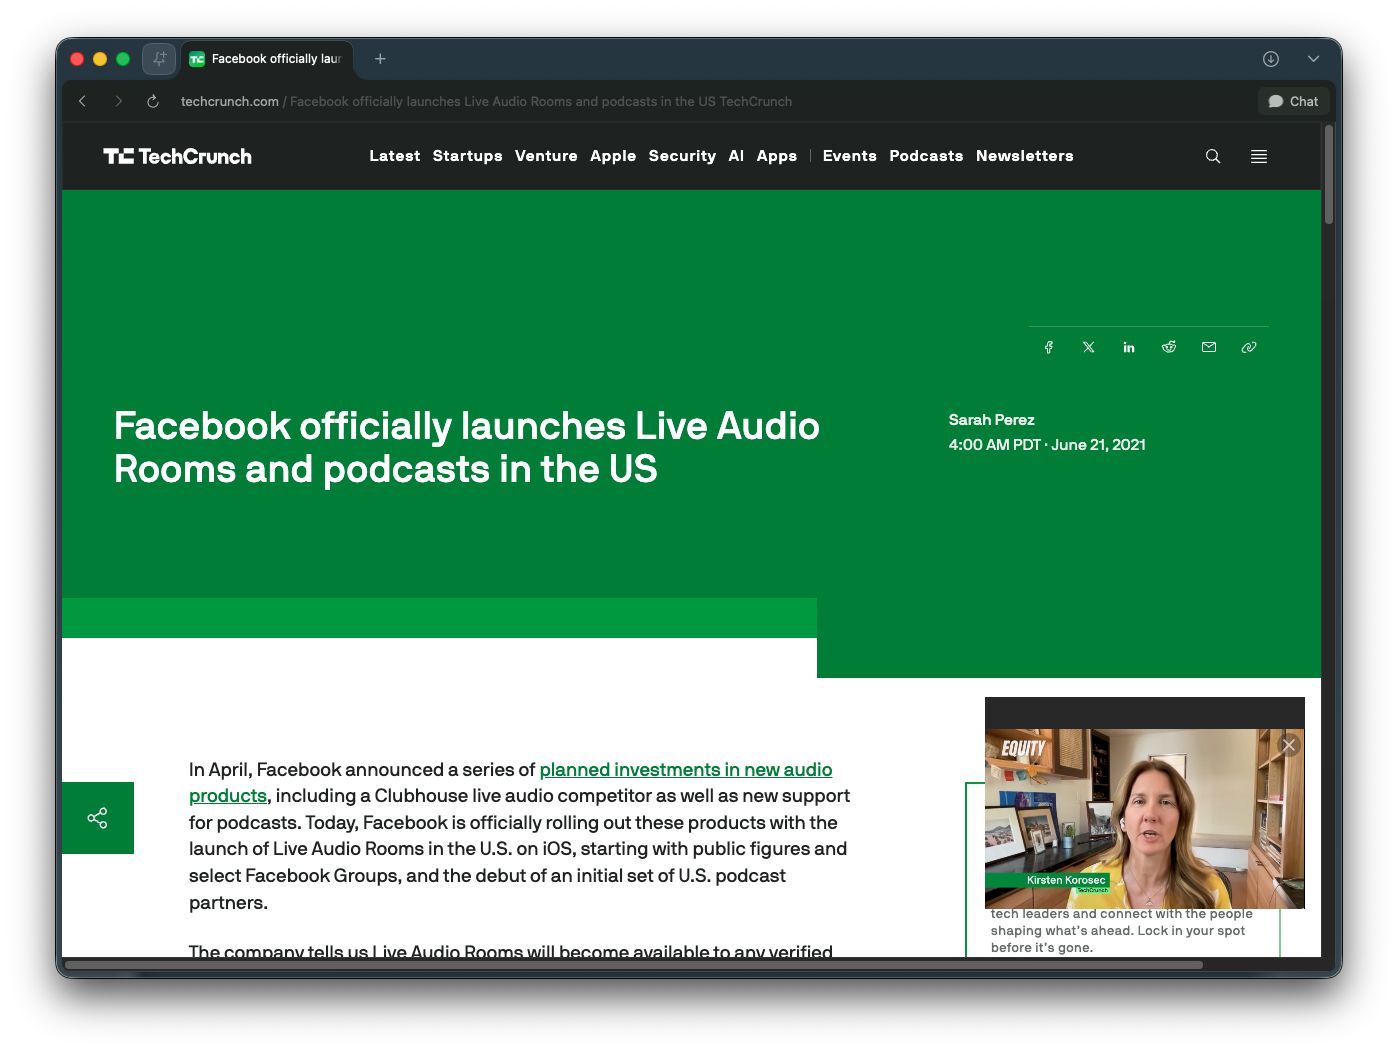This screenshot has height=1052, width=1398.
Task: Click author name Sarah Perez
Action: 992,420
